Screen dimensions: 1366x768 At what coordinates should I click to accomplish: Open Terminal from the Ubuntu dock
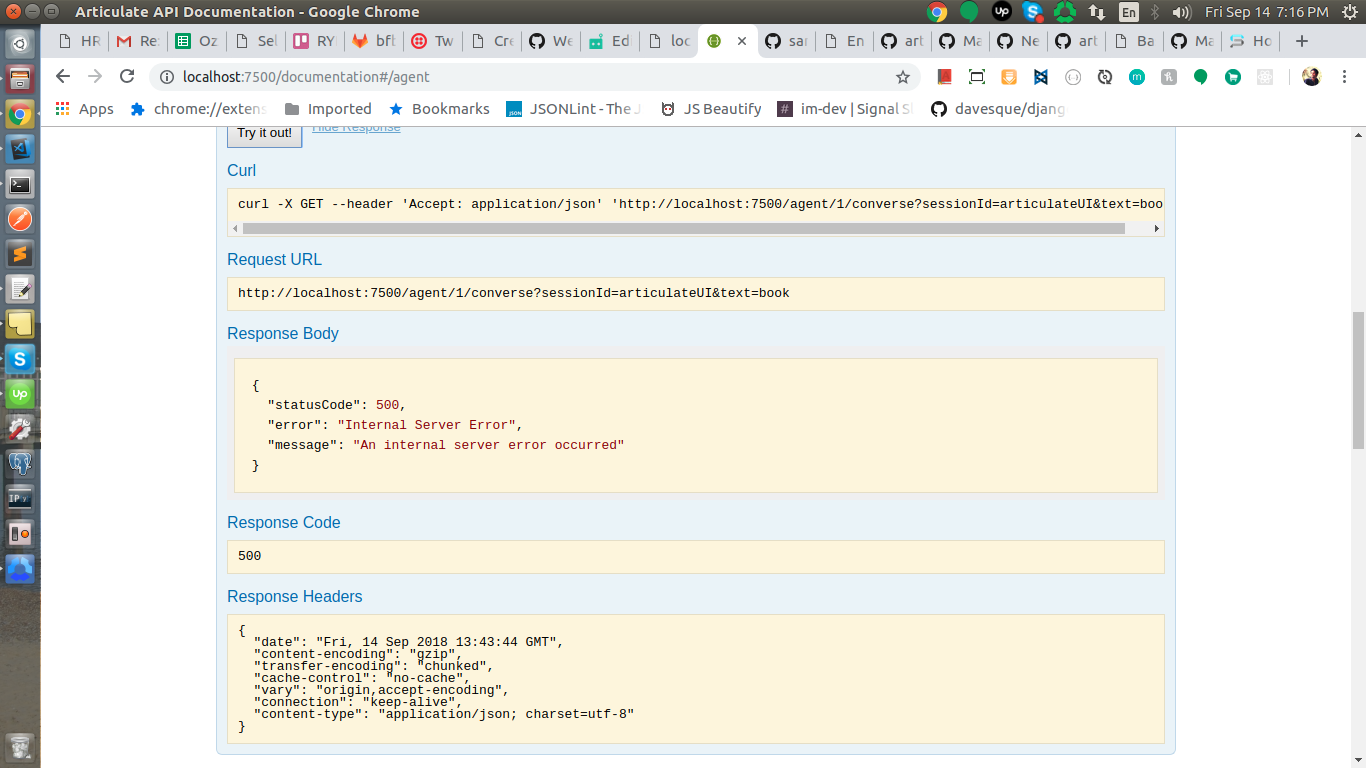[x=20, y=184]
